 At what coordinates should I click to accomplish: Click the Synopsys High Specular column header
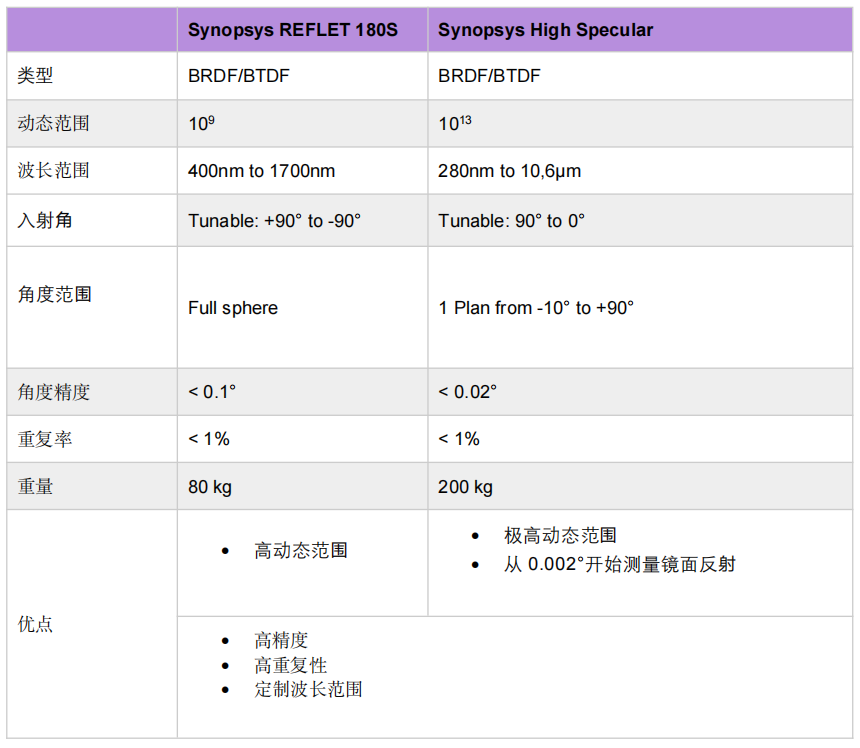545,30
